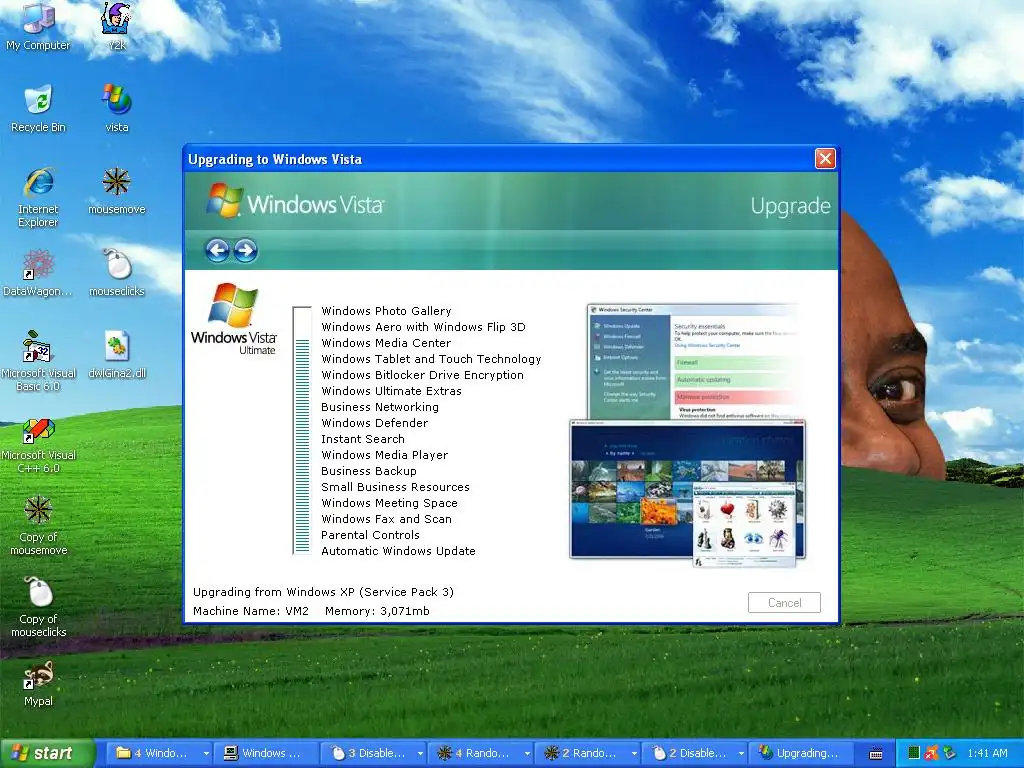Click the green system tray icon
Screen dimensions: 1024x768
click(914, 753)
